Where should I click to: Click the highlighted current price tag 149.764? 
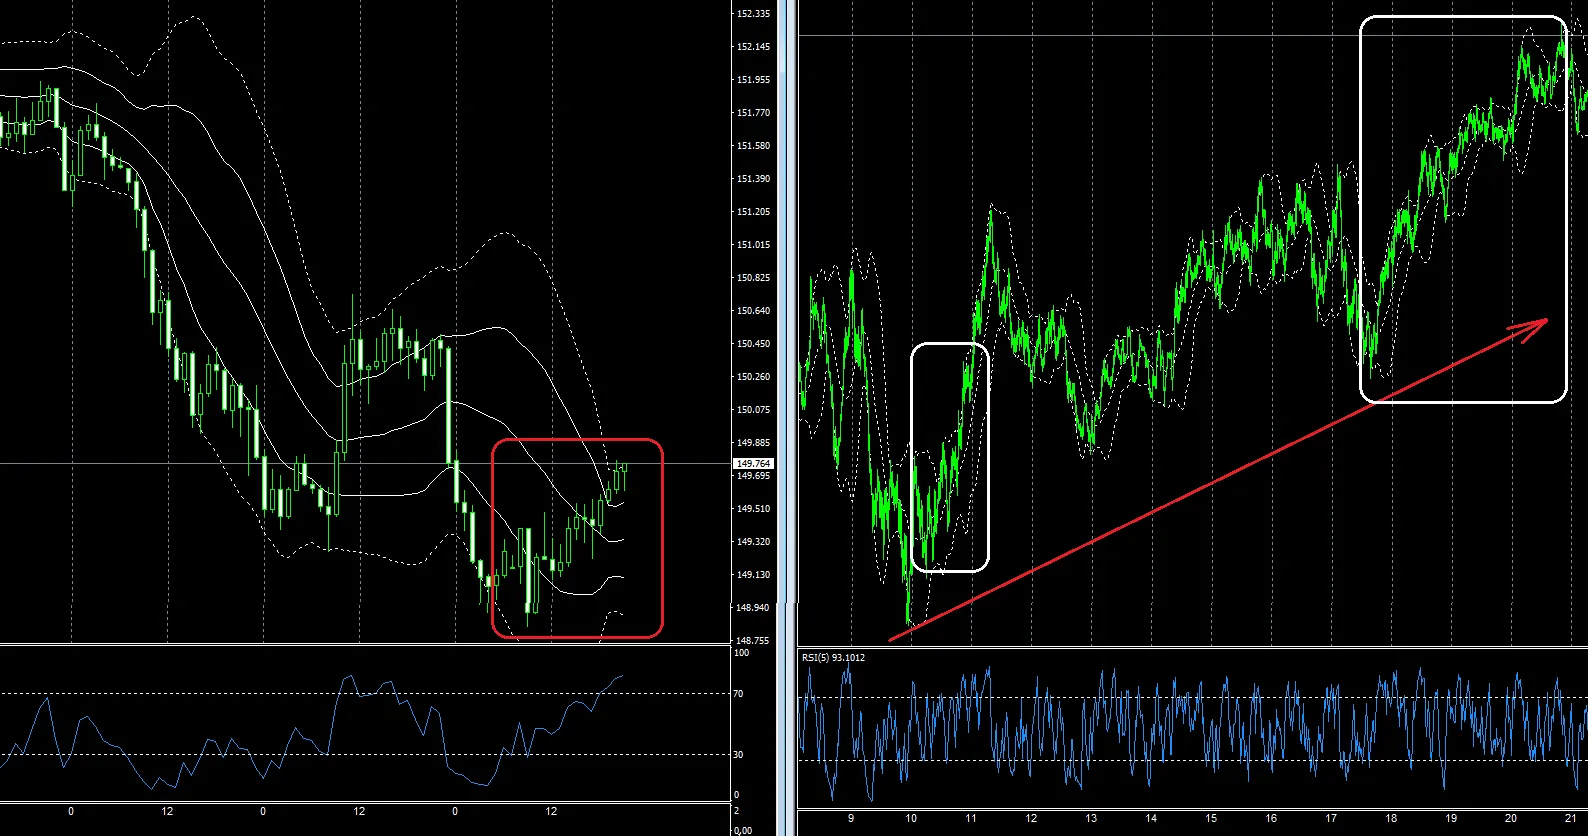click(753, 464)
